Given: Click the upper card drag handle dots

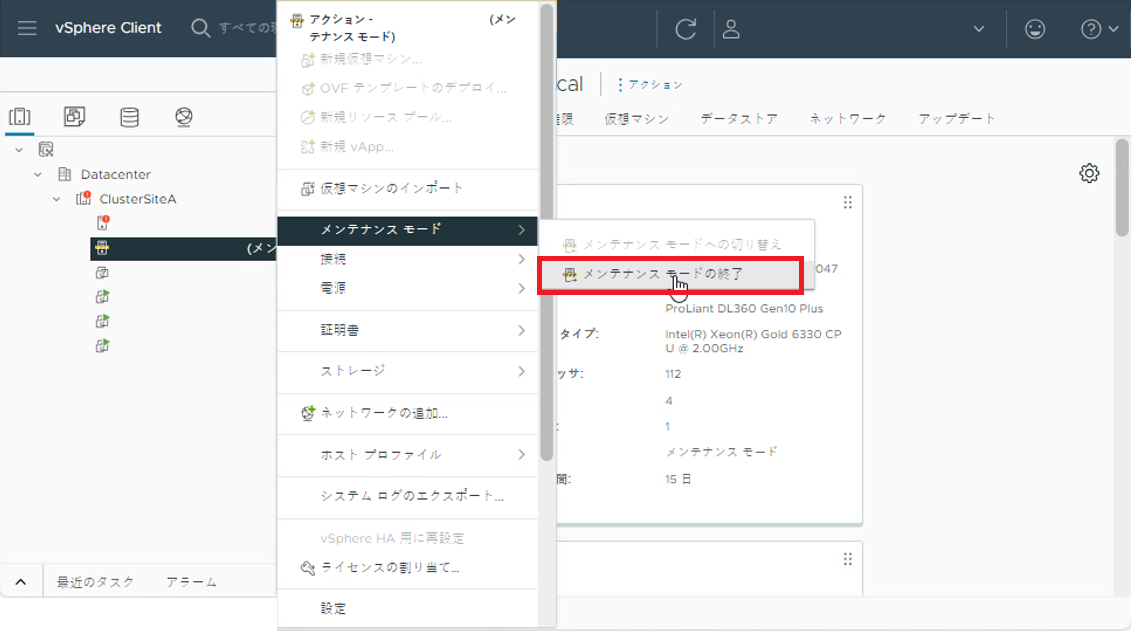Looking at the screenshot, I should click(848, 203).
